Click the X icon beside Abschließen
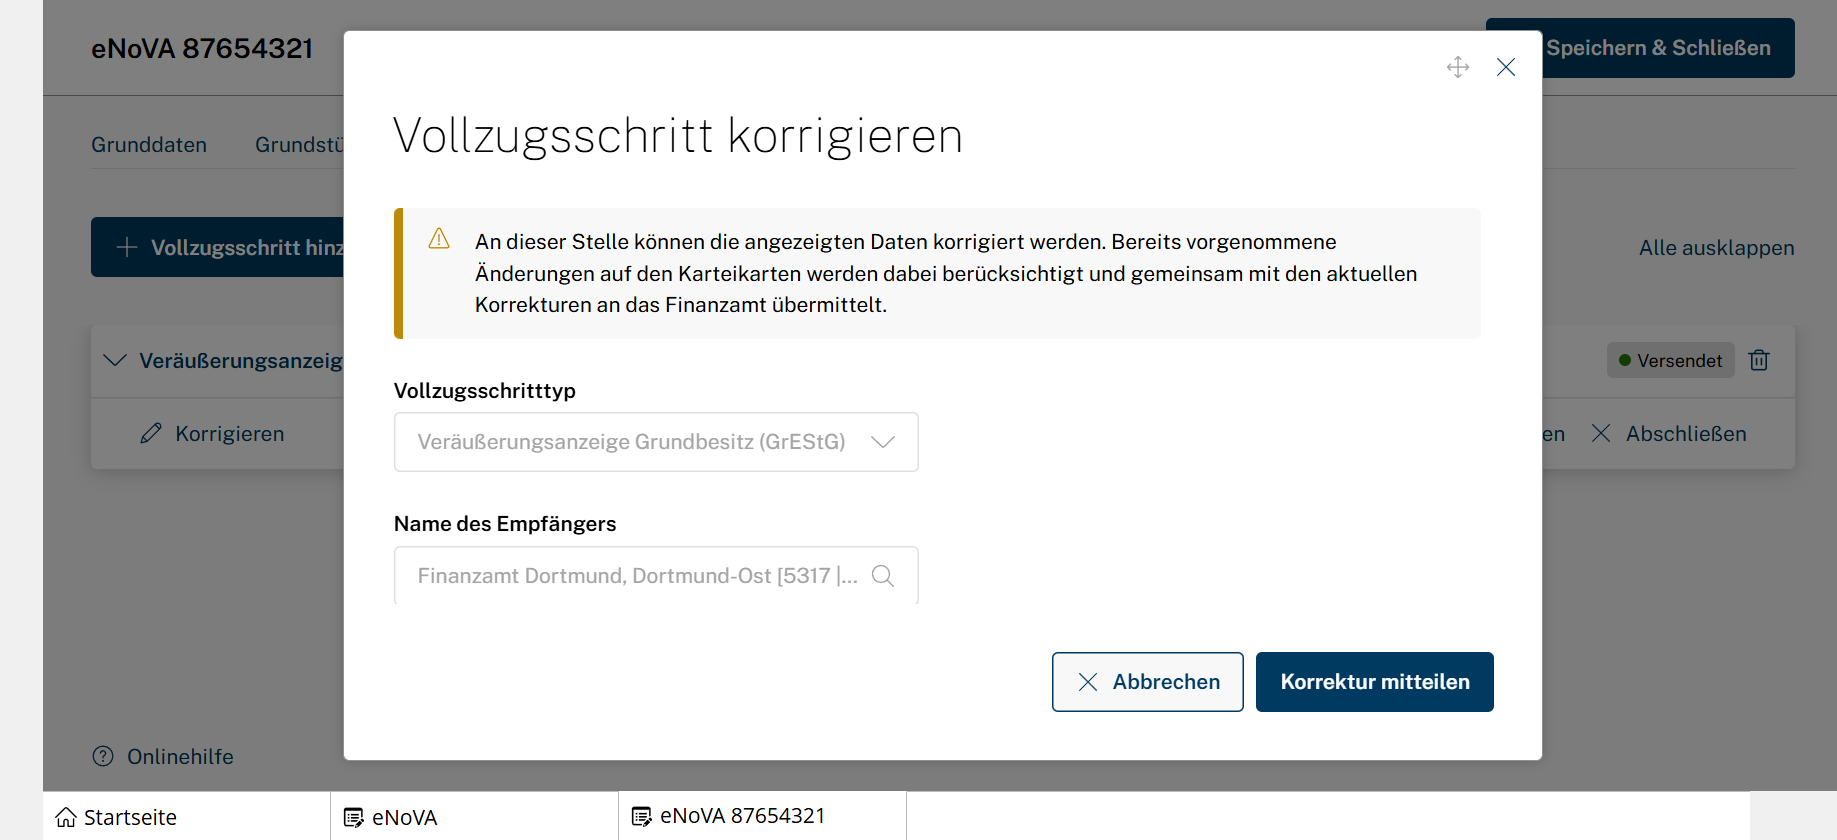 (1600, 434)
